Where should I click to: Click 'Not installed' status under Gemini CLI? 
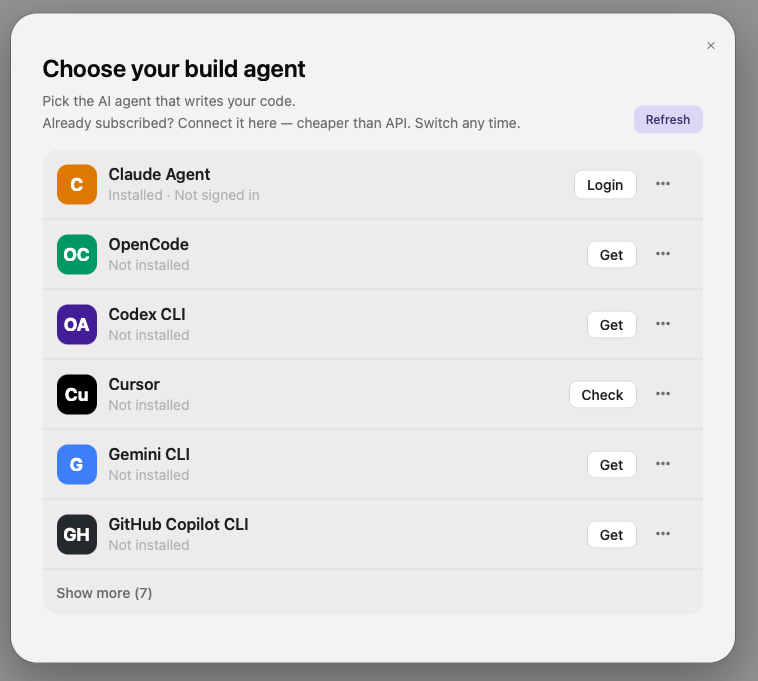click(149, 476)
